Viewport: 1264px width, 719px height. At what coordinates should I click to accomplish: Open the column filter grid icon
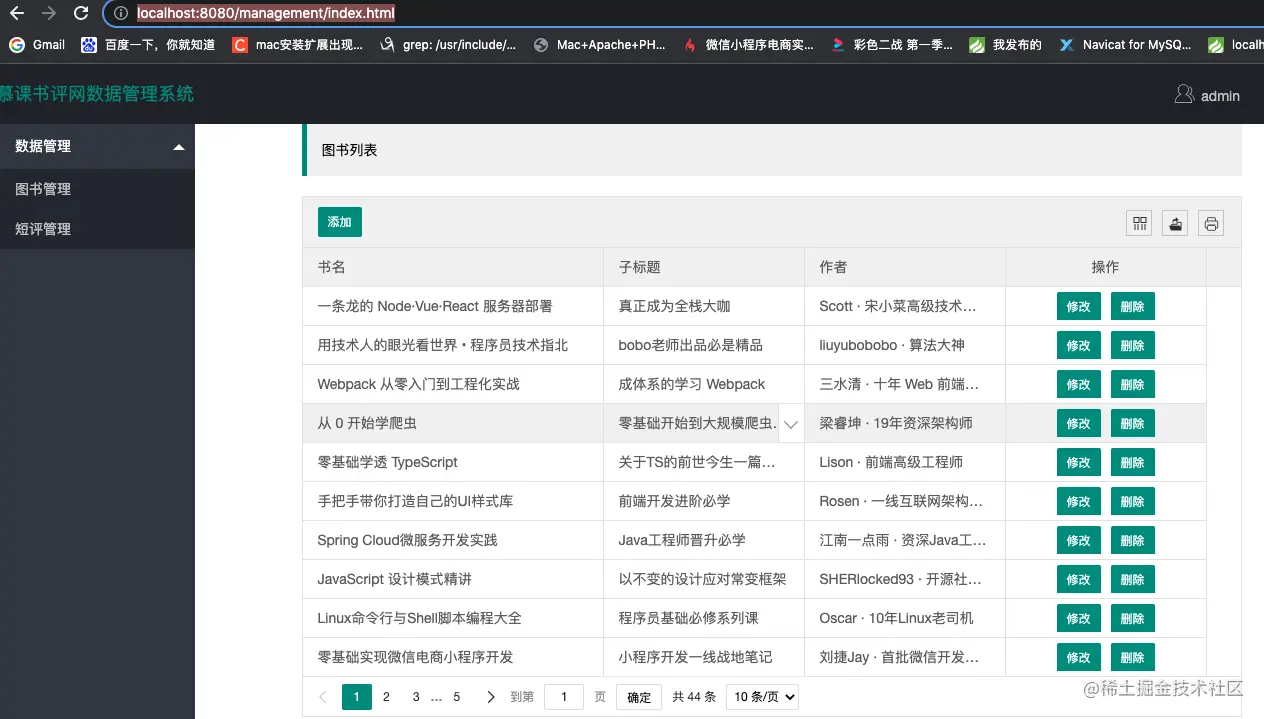click(x=1139, y=224)
